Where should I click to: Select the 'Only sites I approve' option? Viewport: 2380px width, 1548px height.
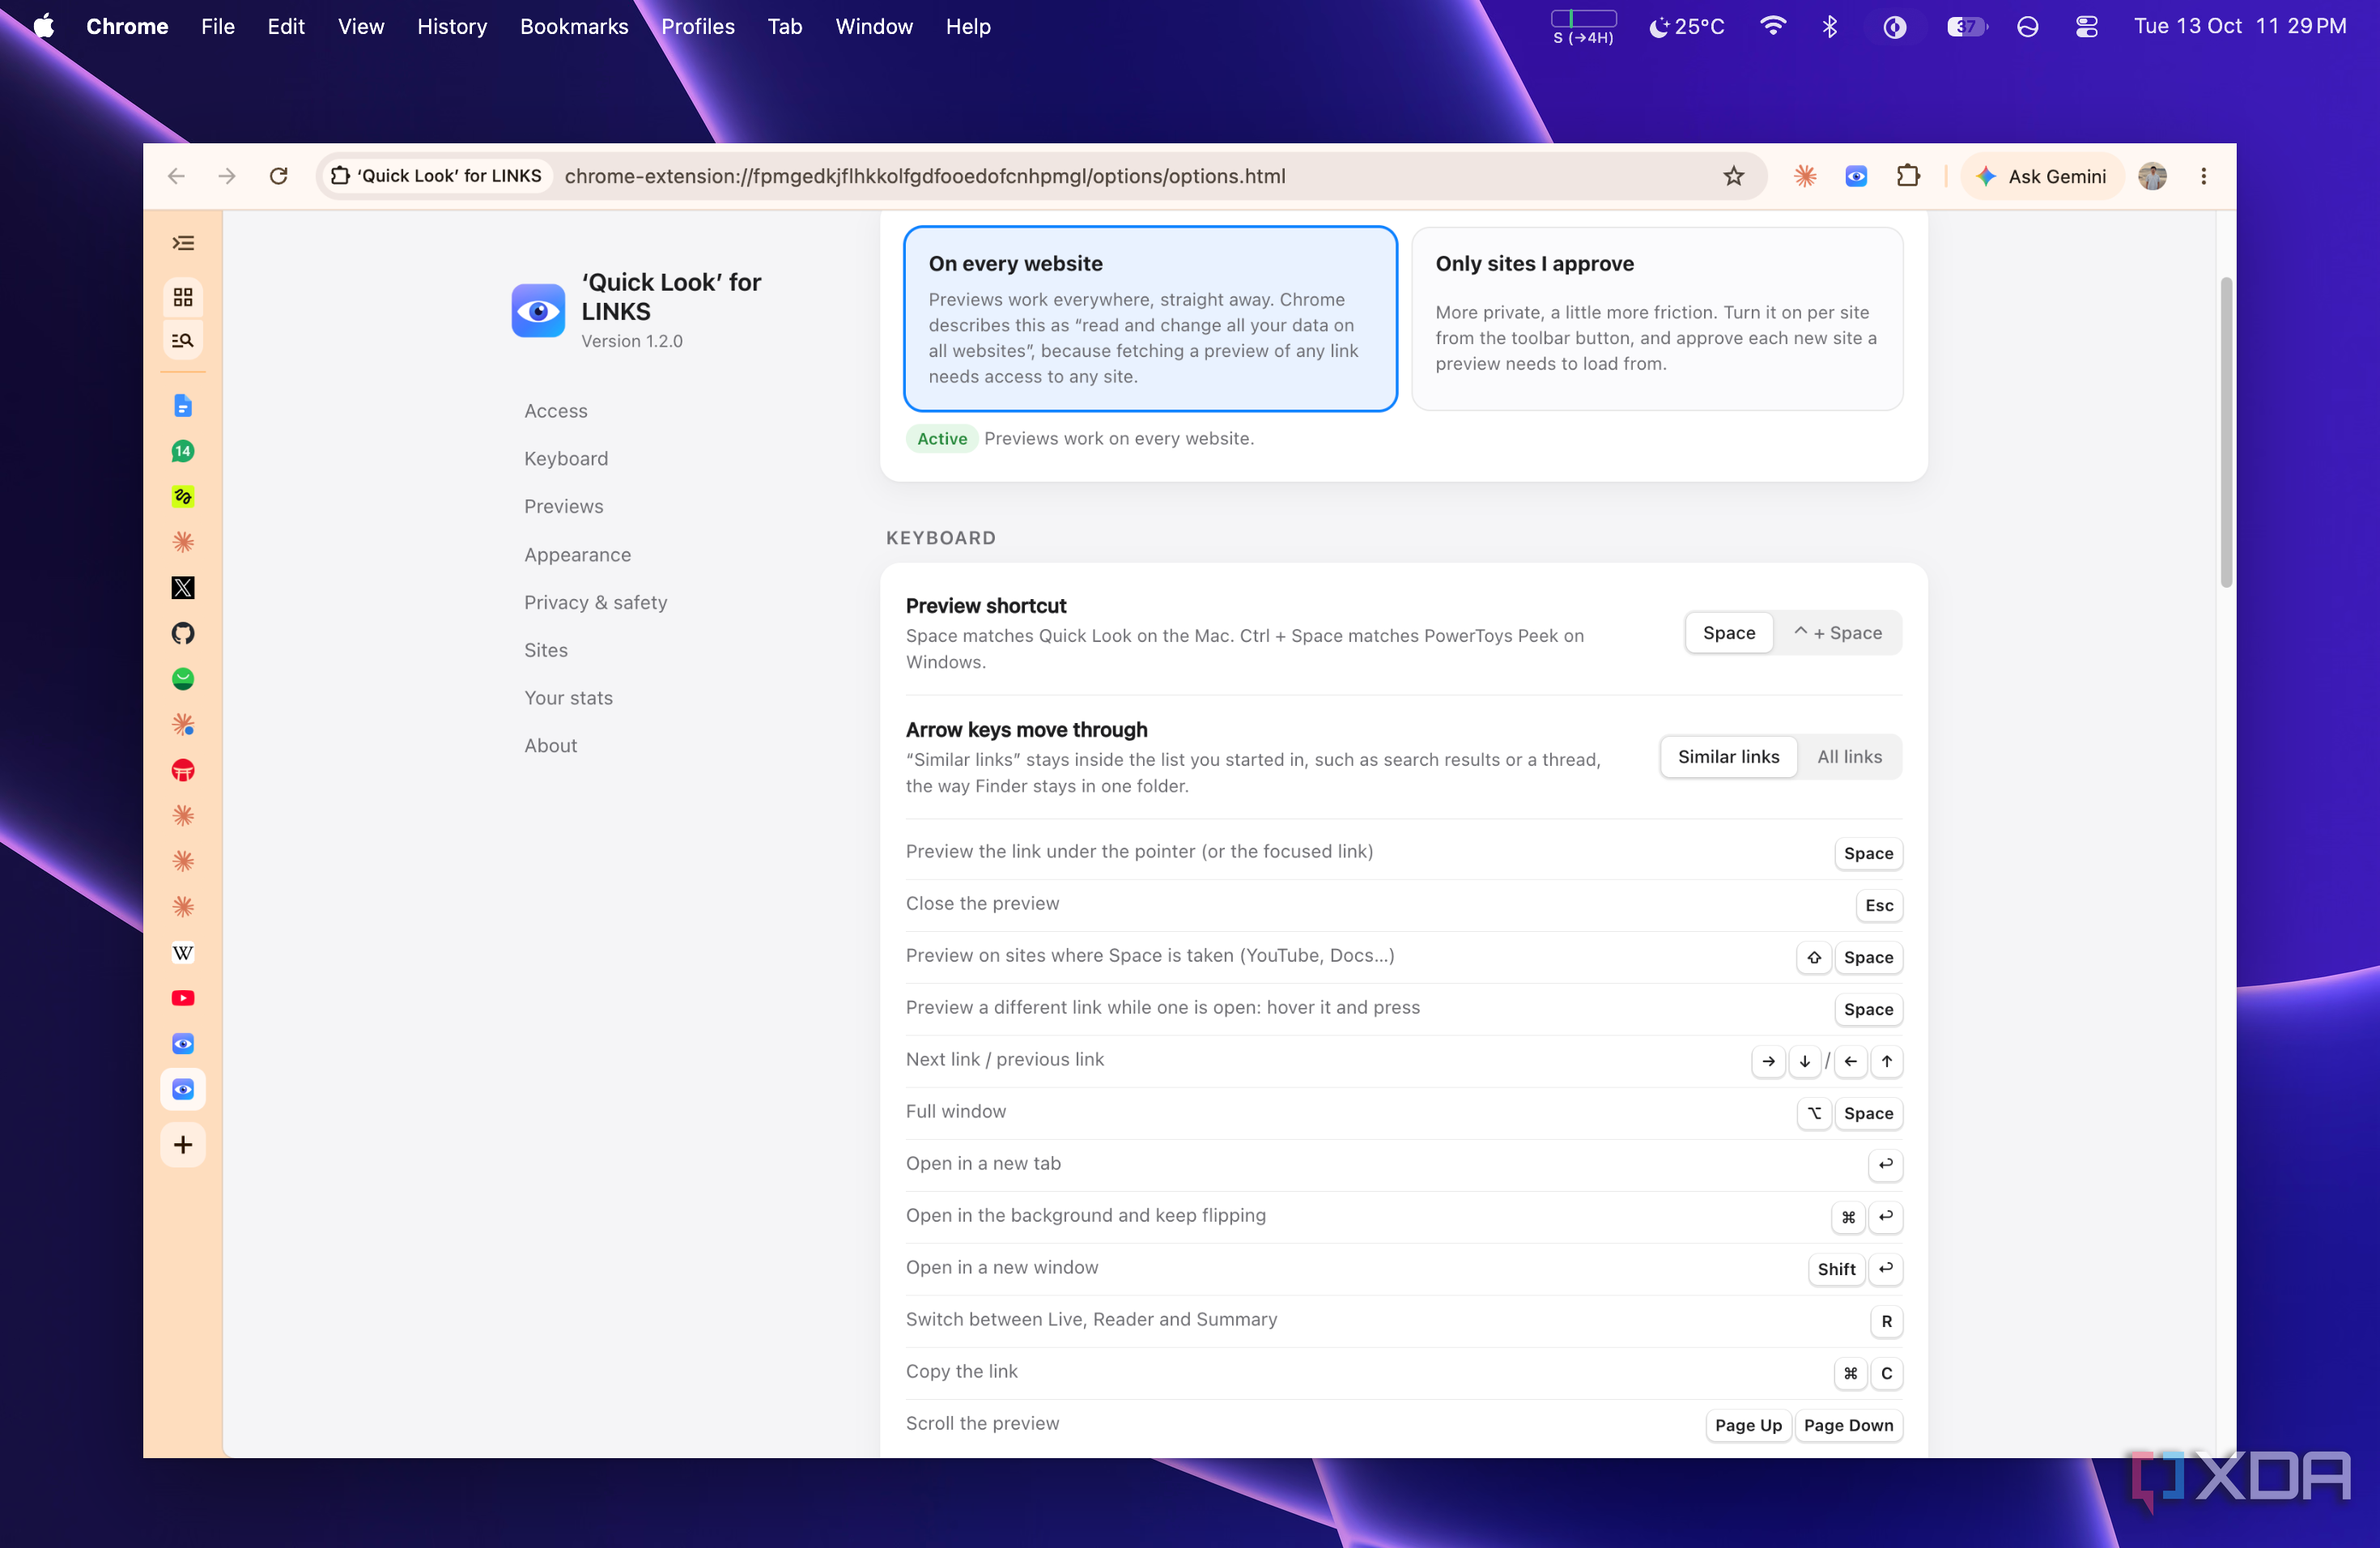pos(1657,319)
